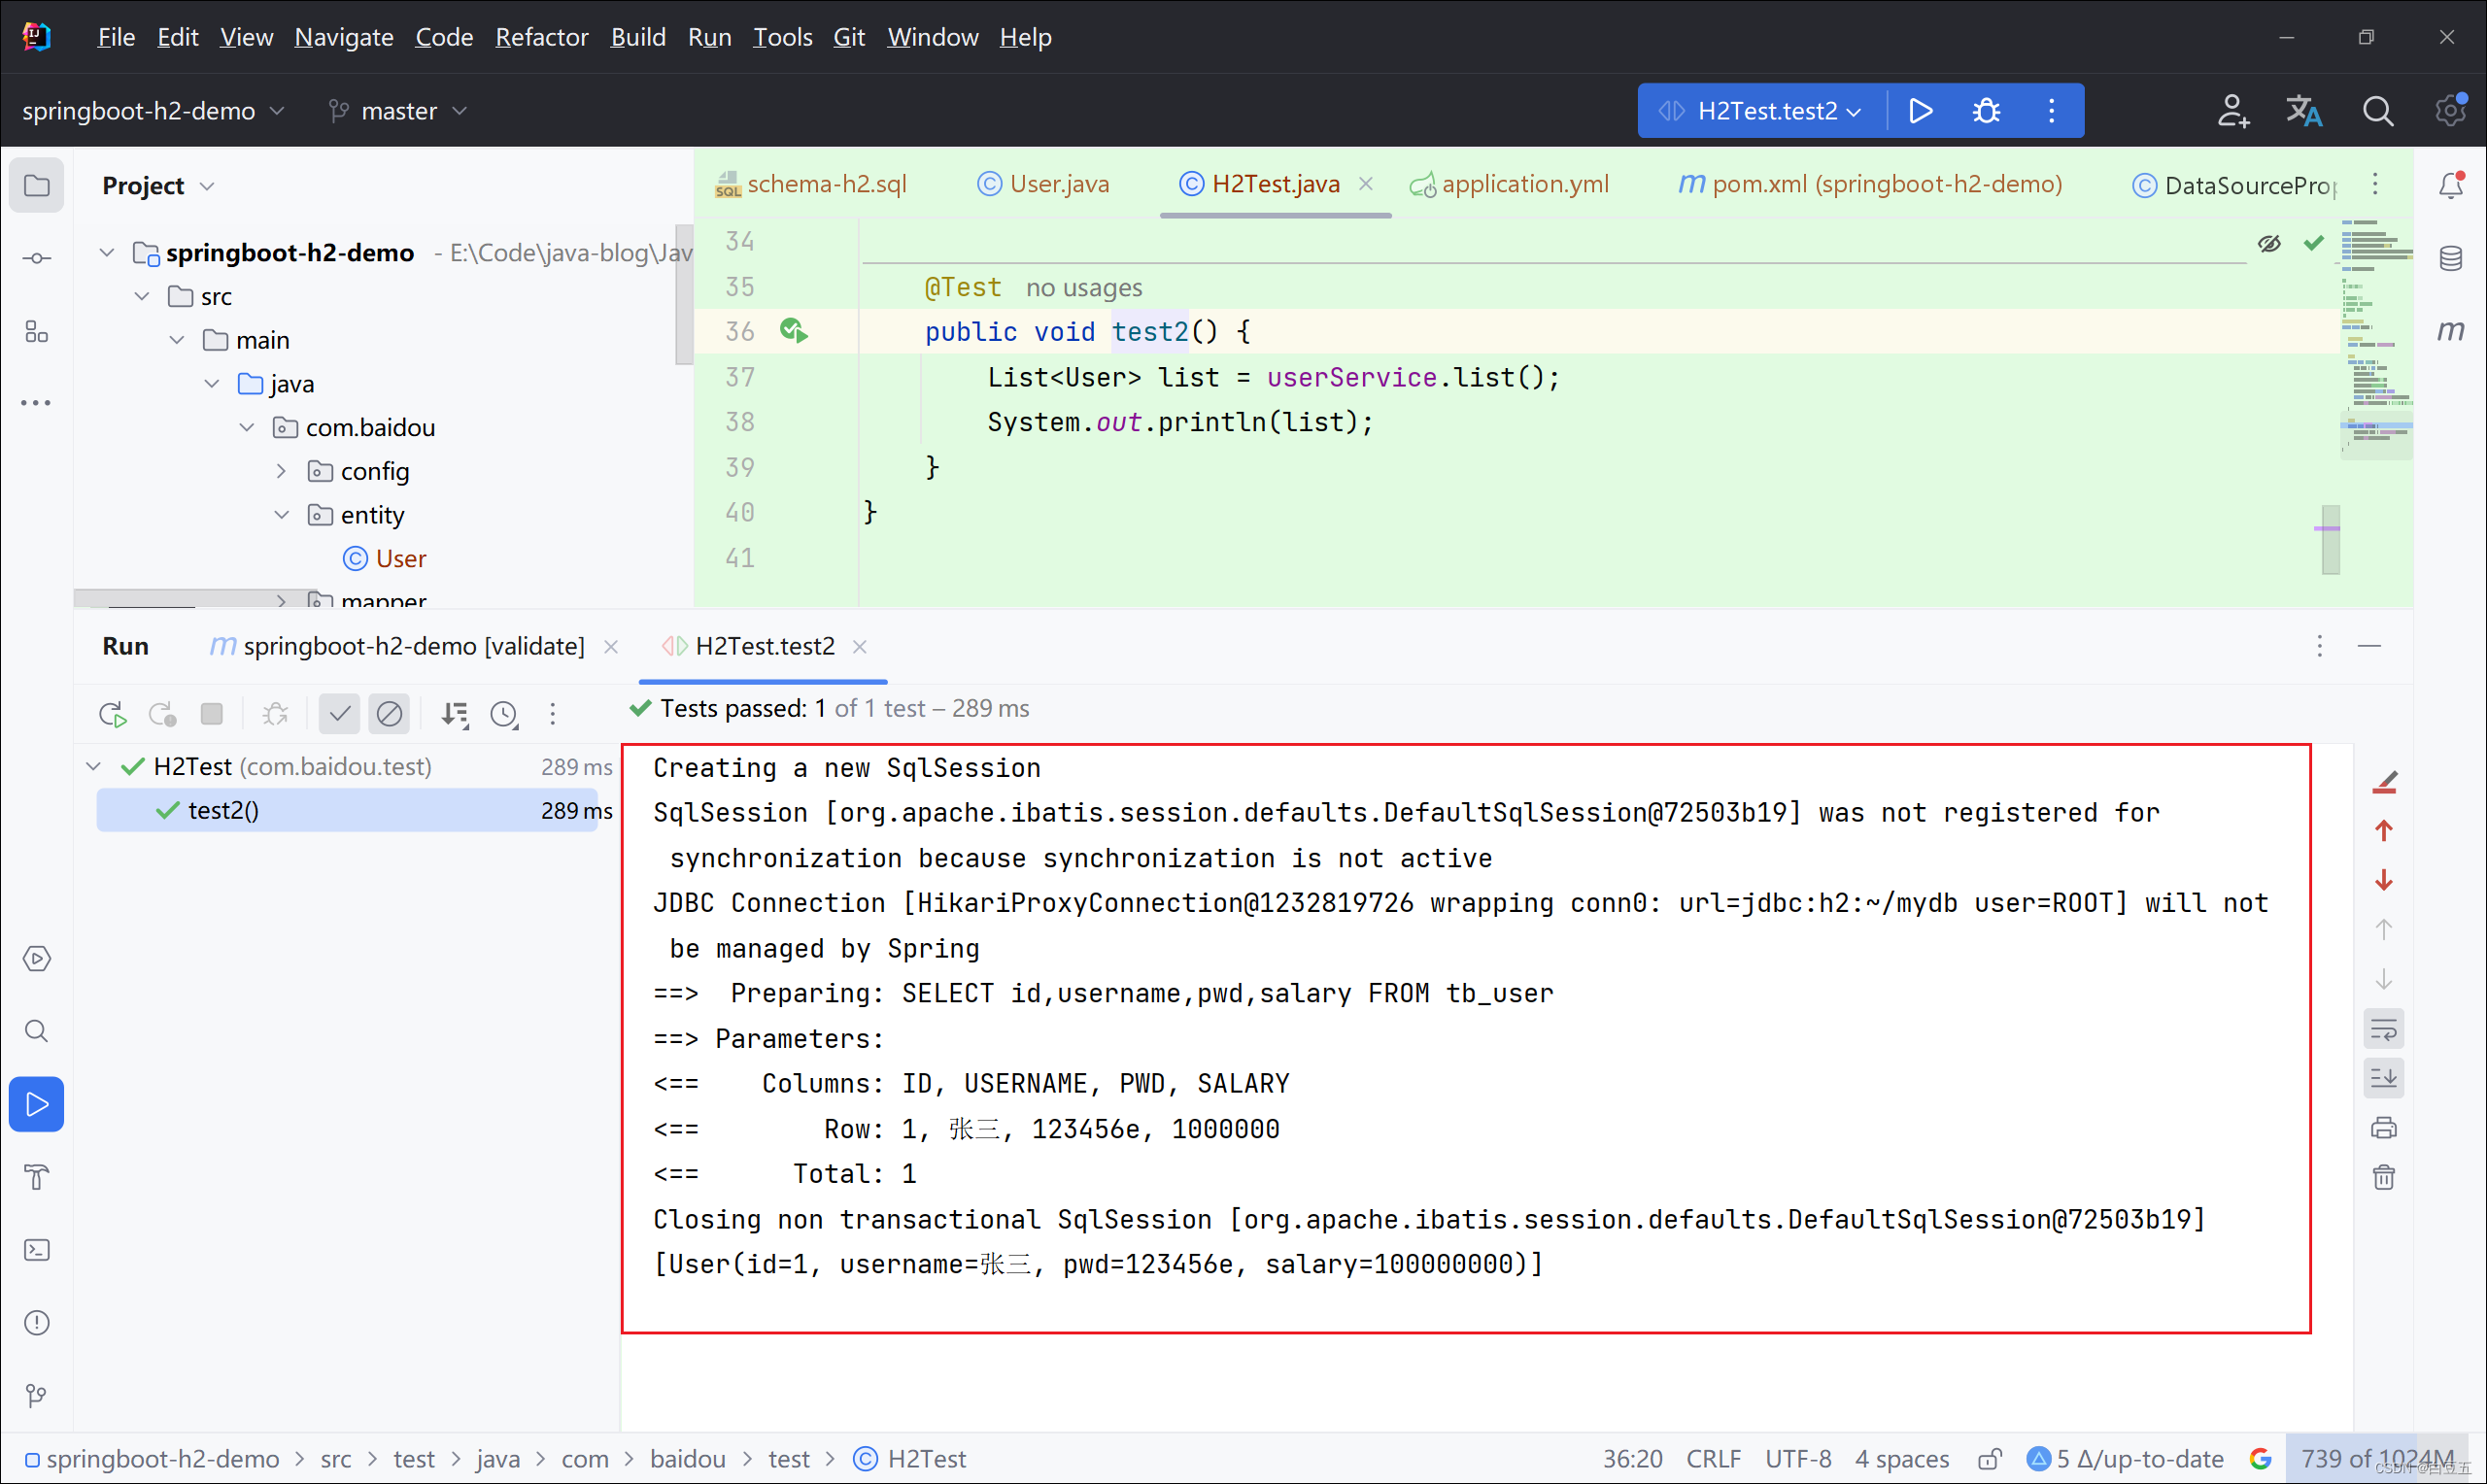Open the 5 Δ/up-to-date git status

(x=2124, y=1459)
